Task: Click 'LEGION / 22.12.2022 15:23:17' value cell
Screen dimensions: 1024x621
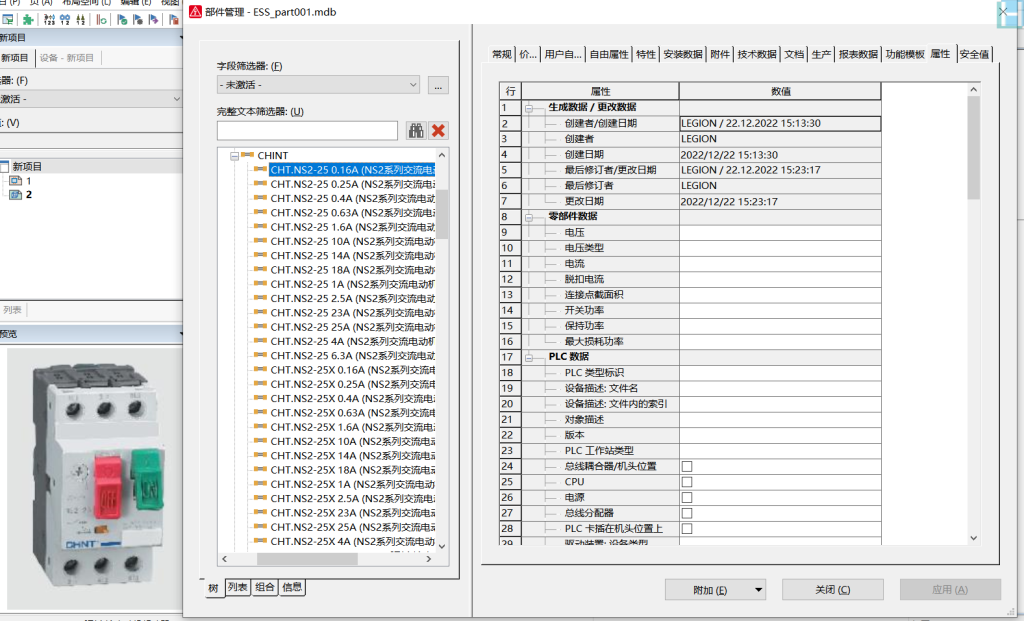Action: tap(780, 170)
